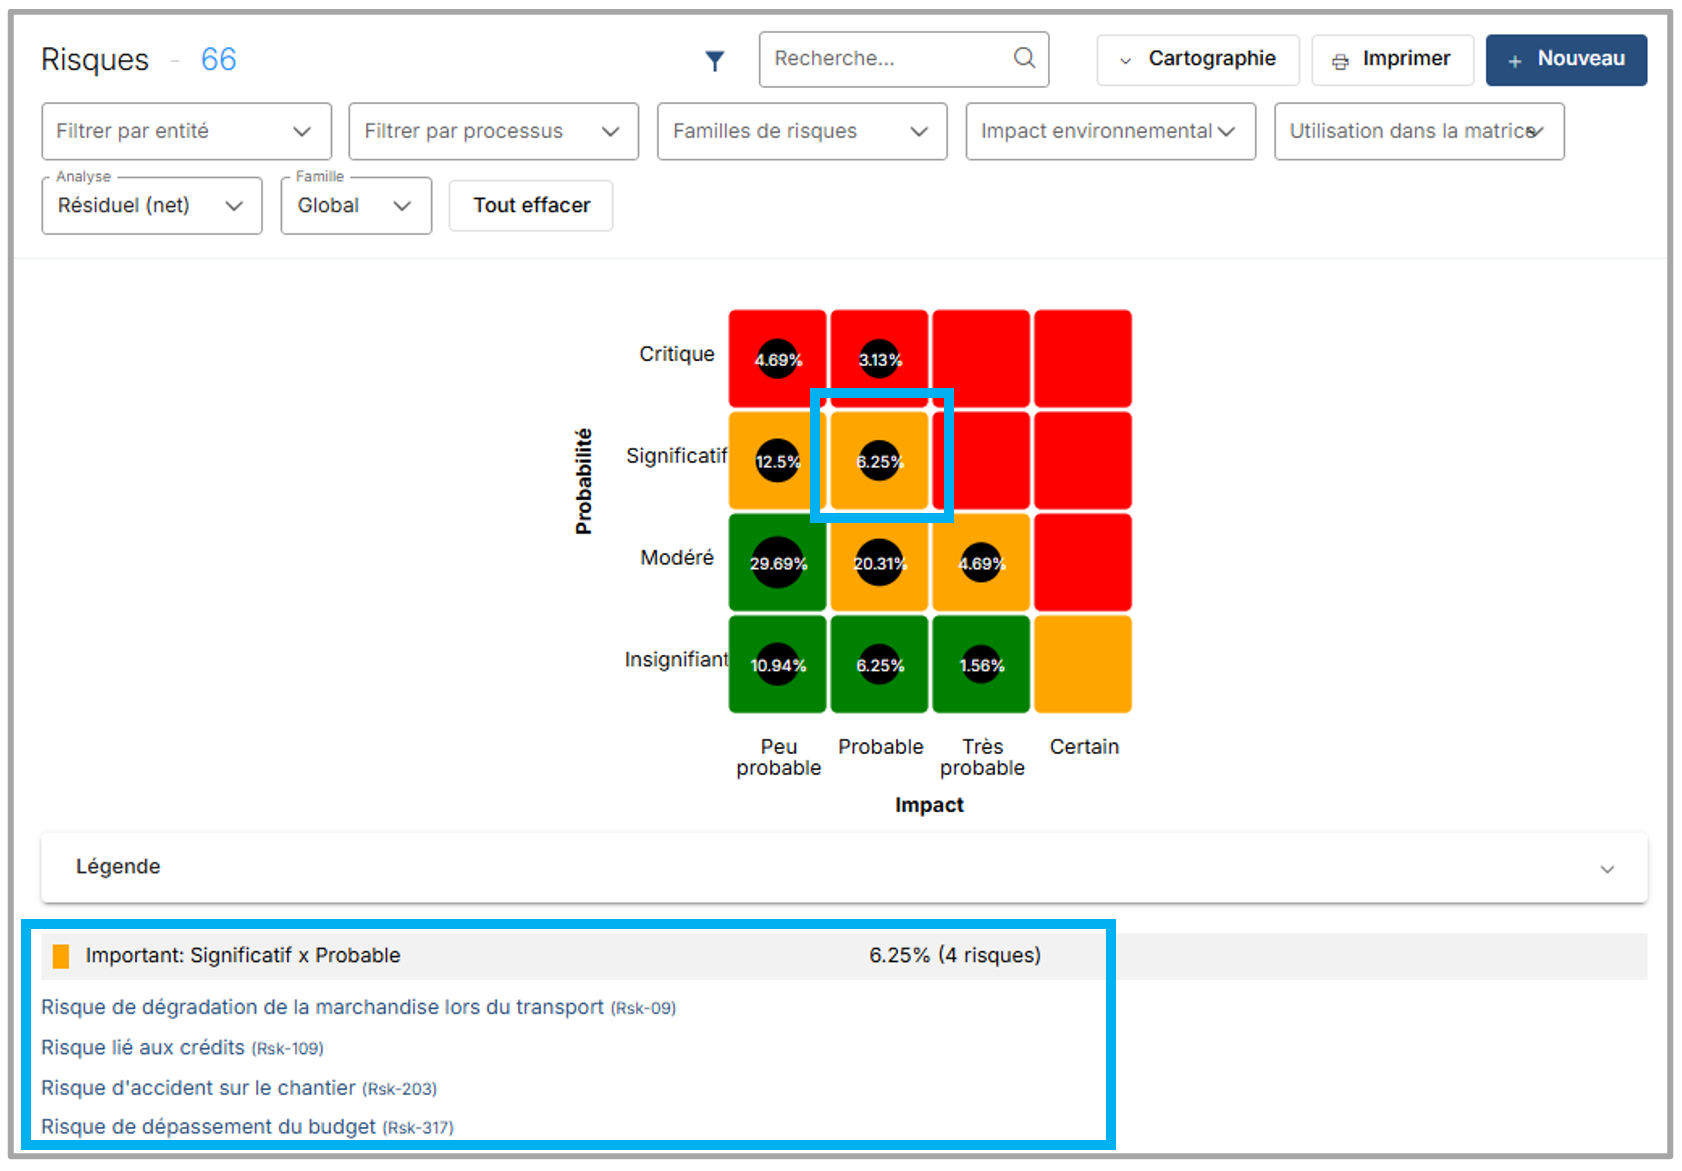Click the search magnifier icon
This screenshot has width=1682, height=1171.
[1024, 58]
